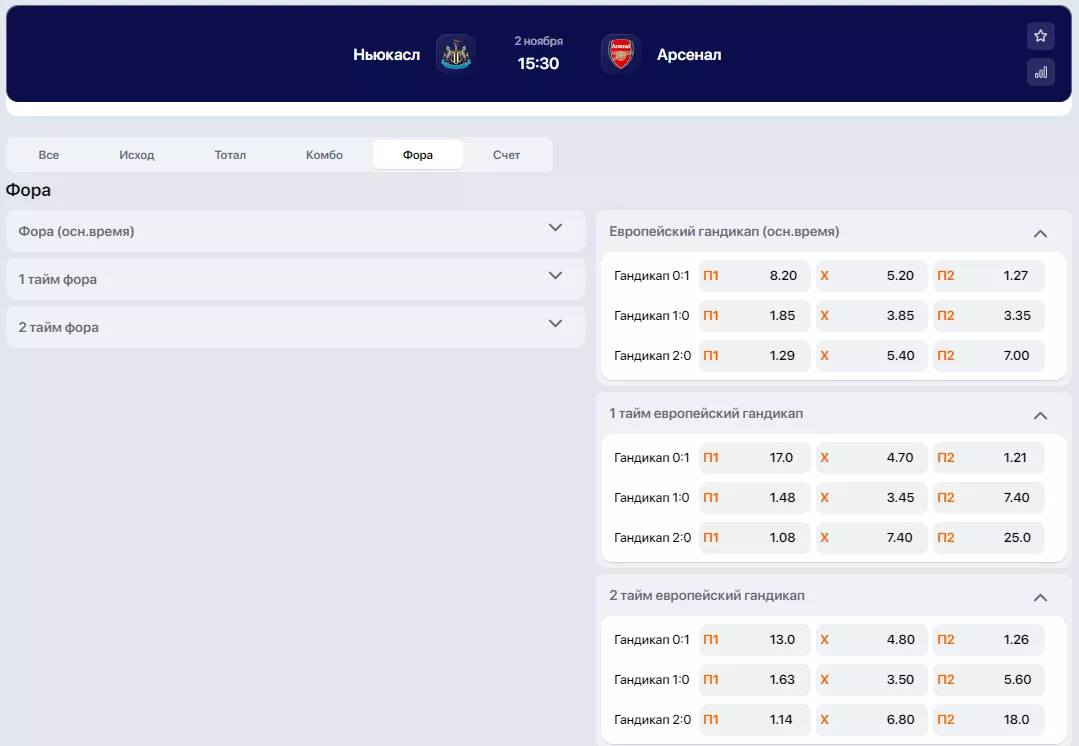This screenshot has height=746, width=1079.
Task: Go to the Комбо tab
Action: pyautogui.click(x=324, y=155)
